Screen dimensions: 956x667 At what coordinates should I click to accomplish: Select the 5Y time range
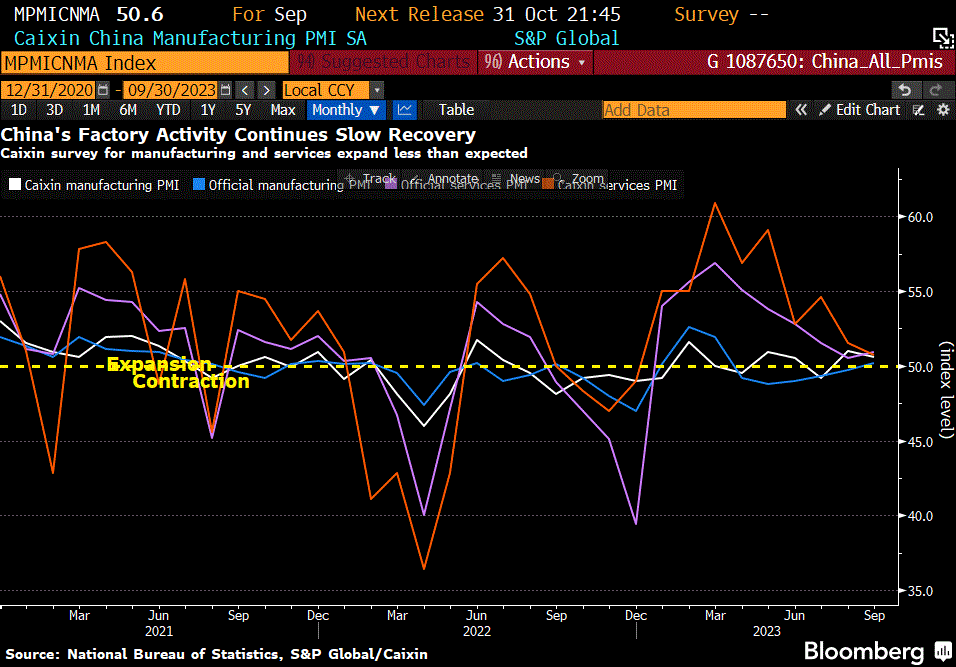(x=243, y=110)
